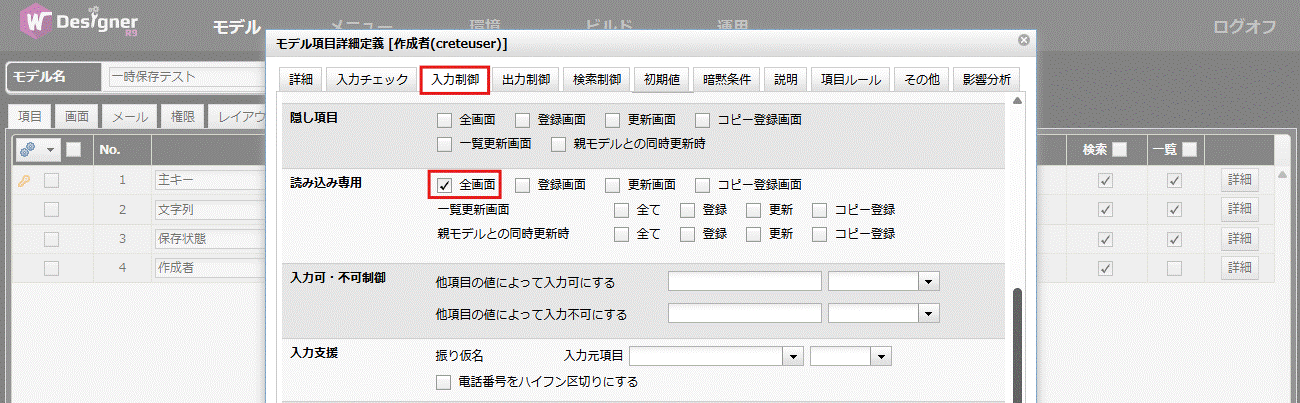This screenshot has width=1300, height=403.
Task: Check 全て in 一覧更新画面 read-only row
Action: point(621,210)
